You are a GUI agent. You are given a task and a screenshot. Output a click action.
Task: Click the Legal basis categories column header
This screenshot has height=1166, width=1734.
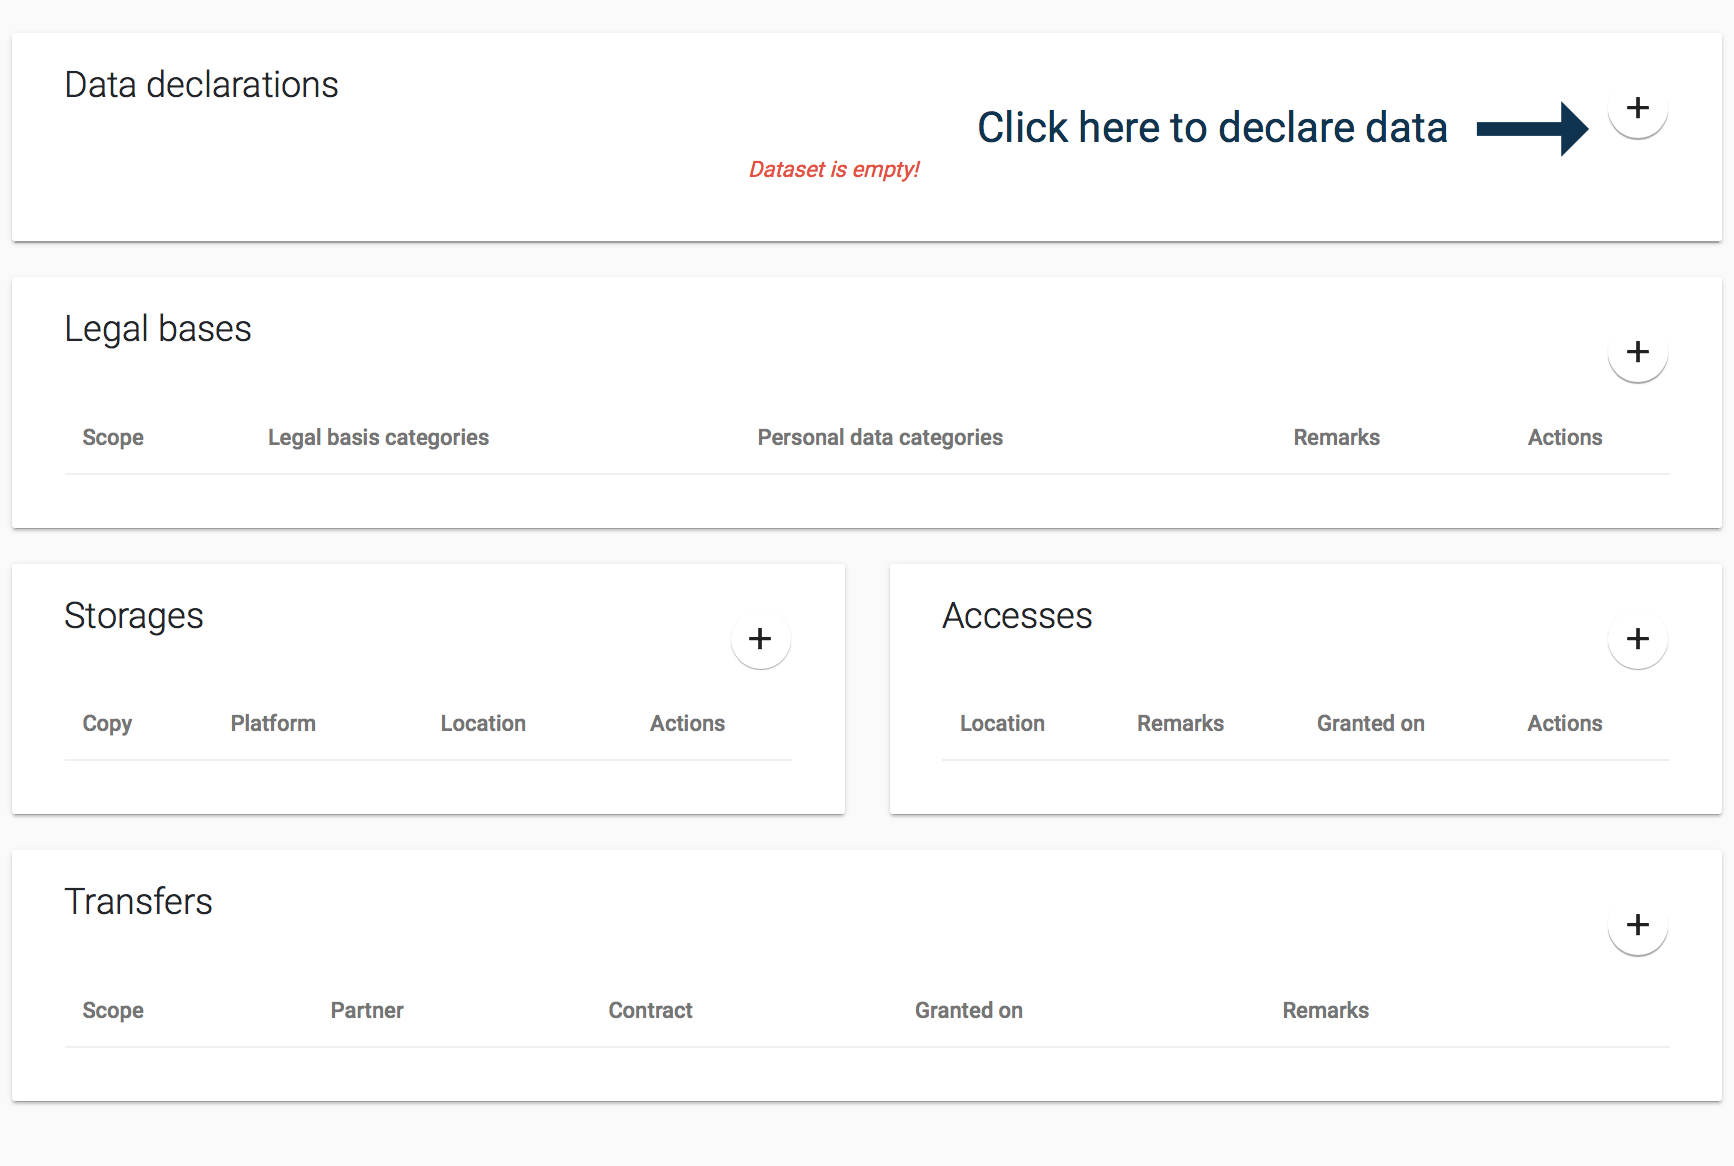(378, 438)
